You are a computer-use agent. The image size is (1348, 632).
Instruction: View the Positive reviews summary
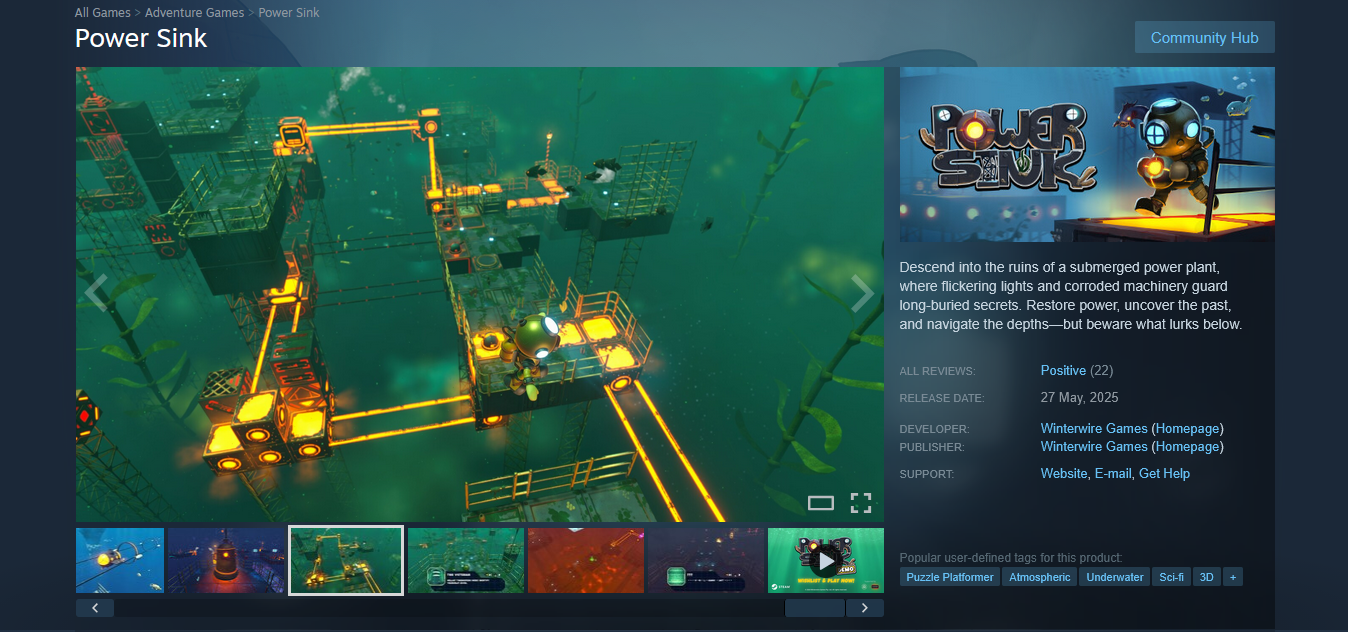[1063, 370]
